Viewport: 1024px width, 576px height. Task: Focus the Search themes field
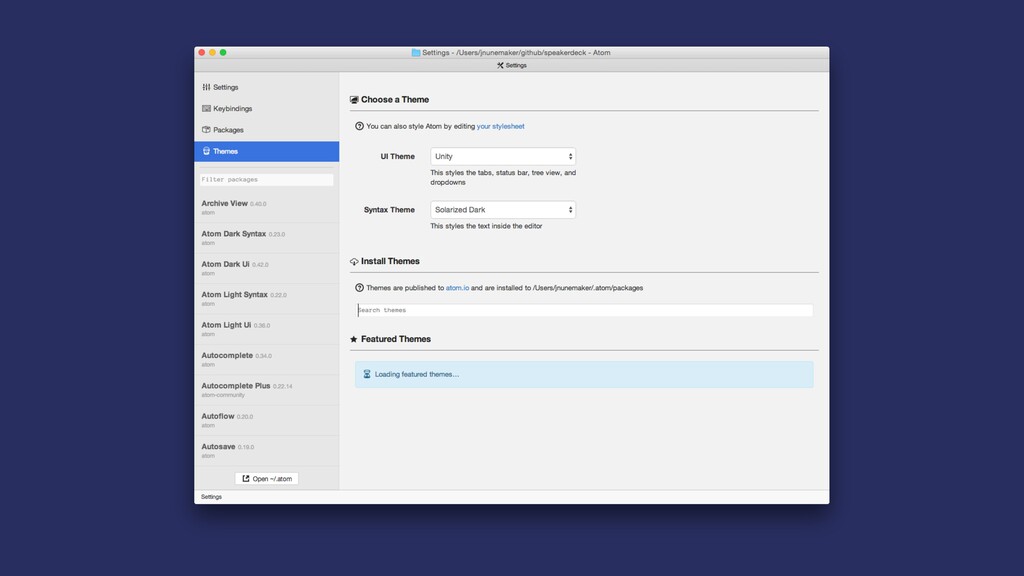click(584, 310)
